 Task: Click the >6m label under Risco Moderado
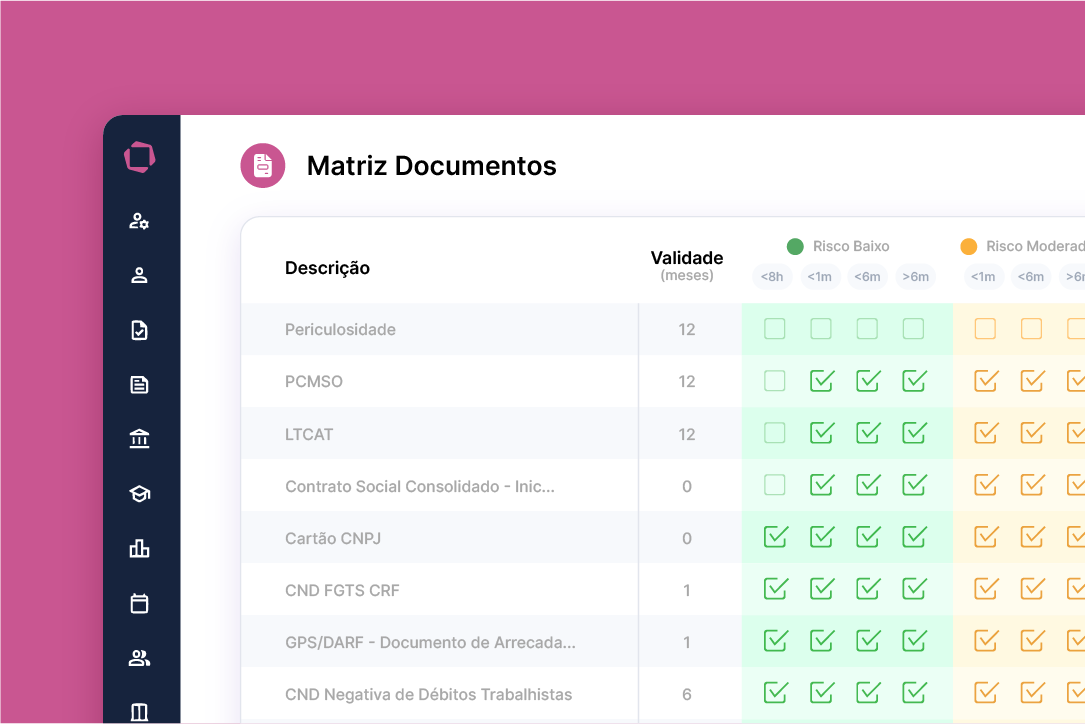(x=1076, y=277)
